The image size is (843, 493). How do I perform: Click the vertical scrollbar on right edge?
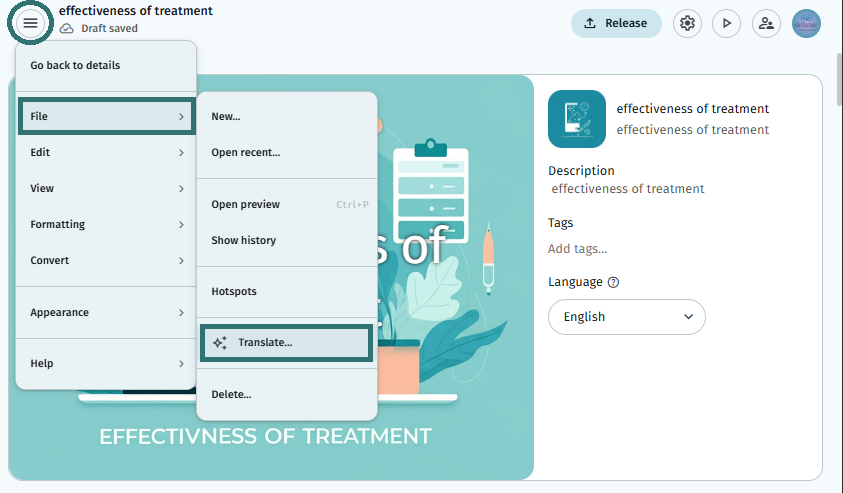[x=839, y=80]
